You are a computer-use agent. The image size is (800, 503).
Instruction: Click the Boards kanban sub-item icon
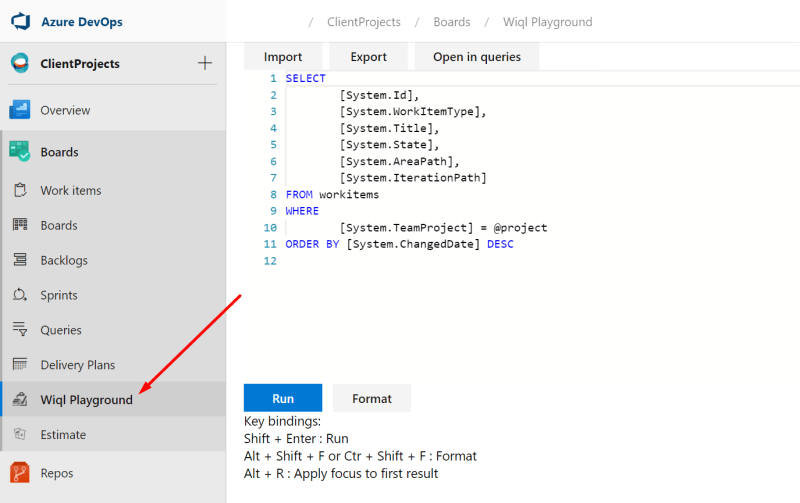click(20, 224)
